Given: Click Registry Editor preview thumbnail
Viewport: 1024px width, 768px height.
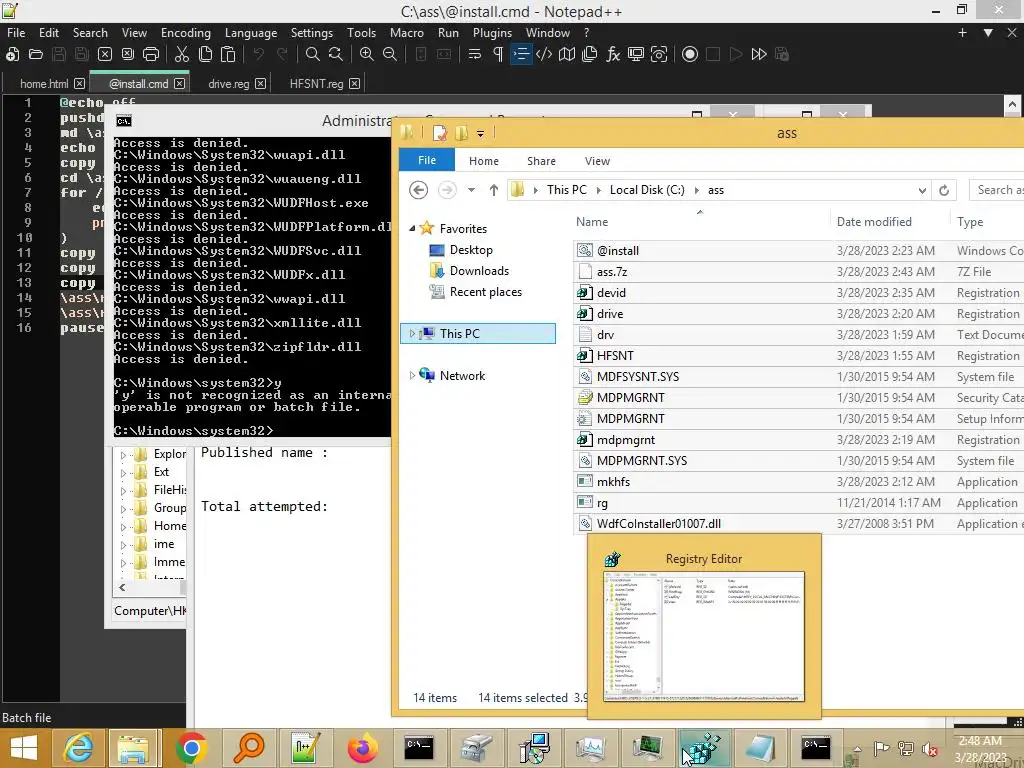Looking at the screenshot, I should 704,637.
